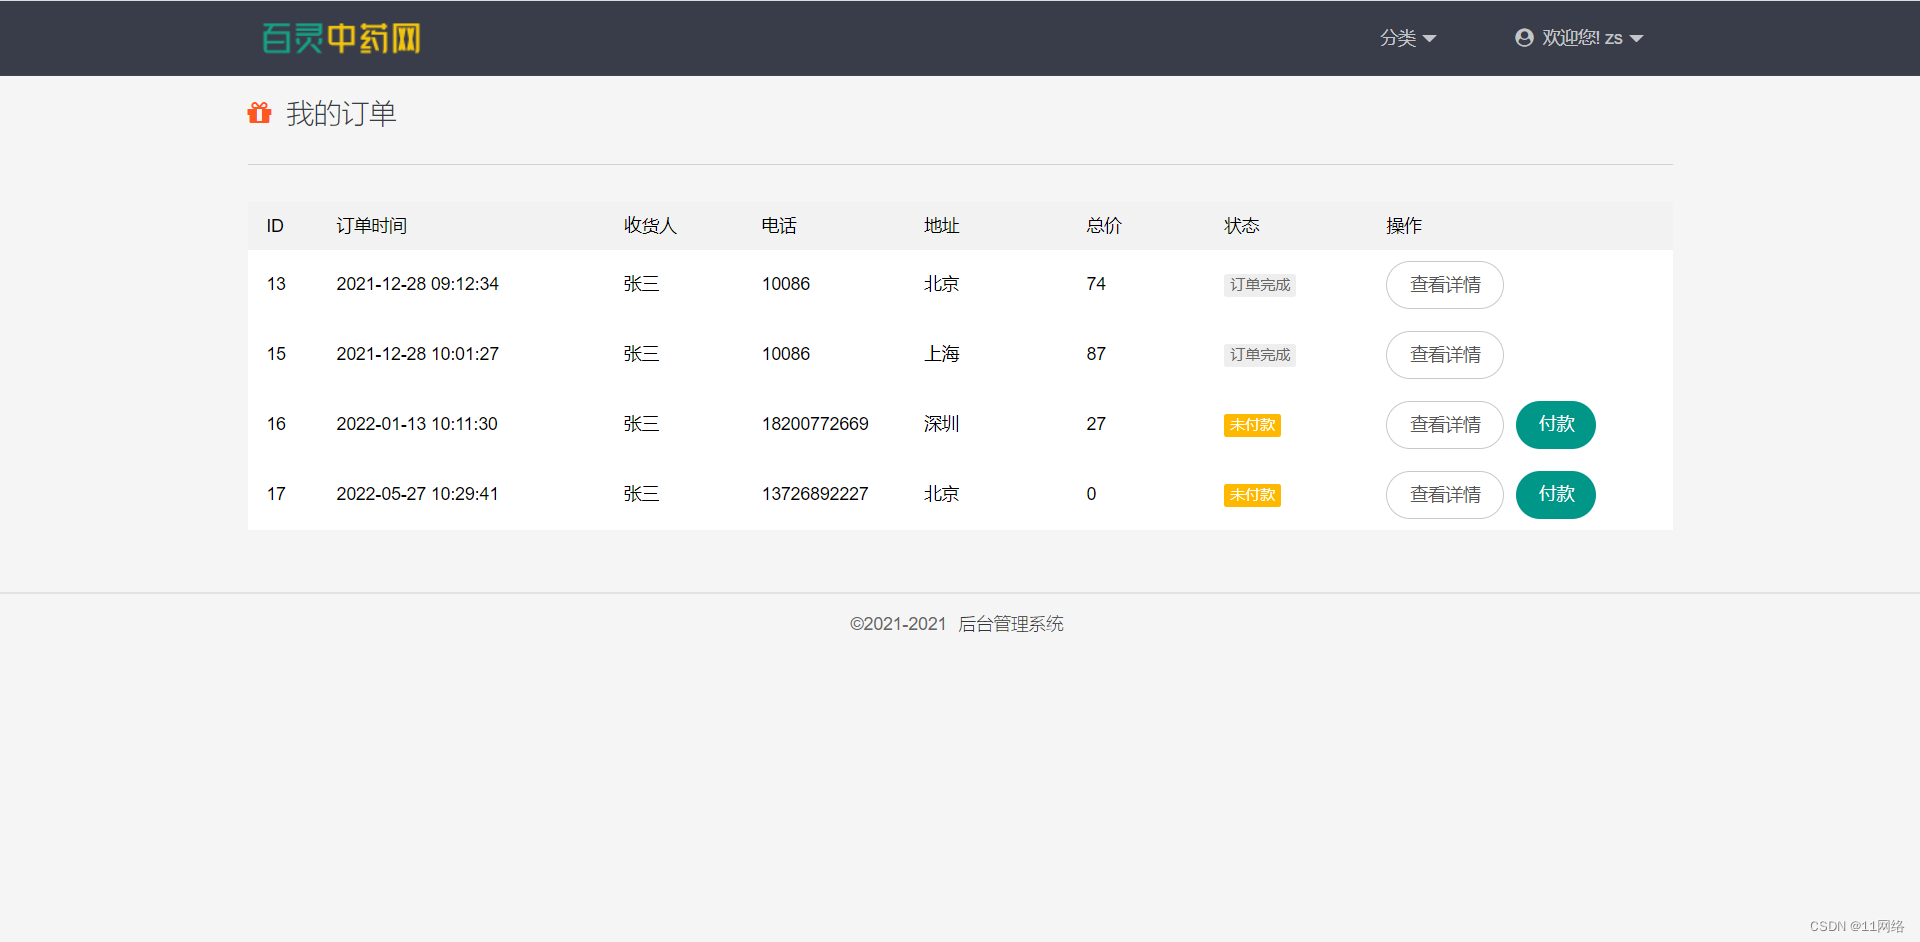Click the 我的订单 page heading
The height and width of the screenshot is (942, 1920).
[x=341, y=114]
